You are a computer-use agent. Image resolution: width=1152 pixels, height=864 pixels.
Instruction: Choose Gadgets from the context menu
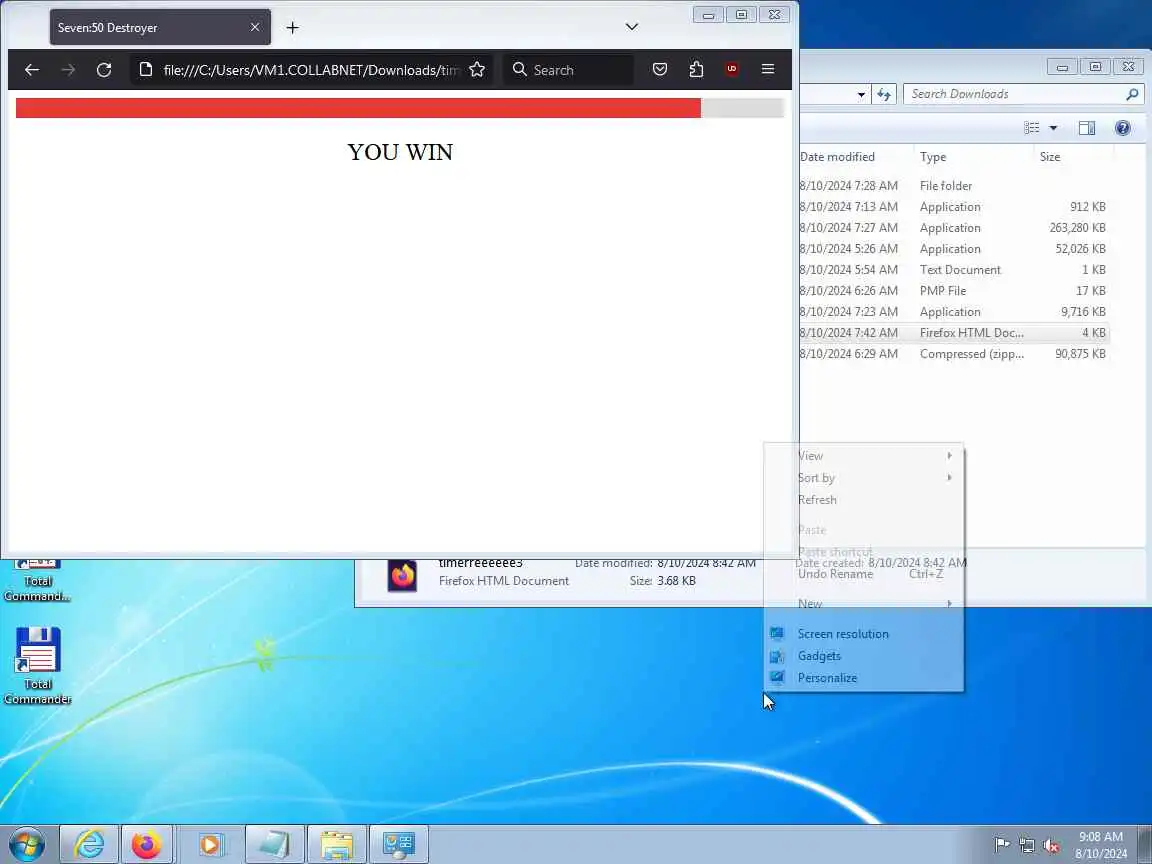click(x=864, y=655)
